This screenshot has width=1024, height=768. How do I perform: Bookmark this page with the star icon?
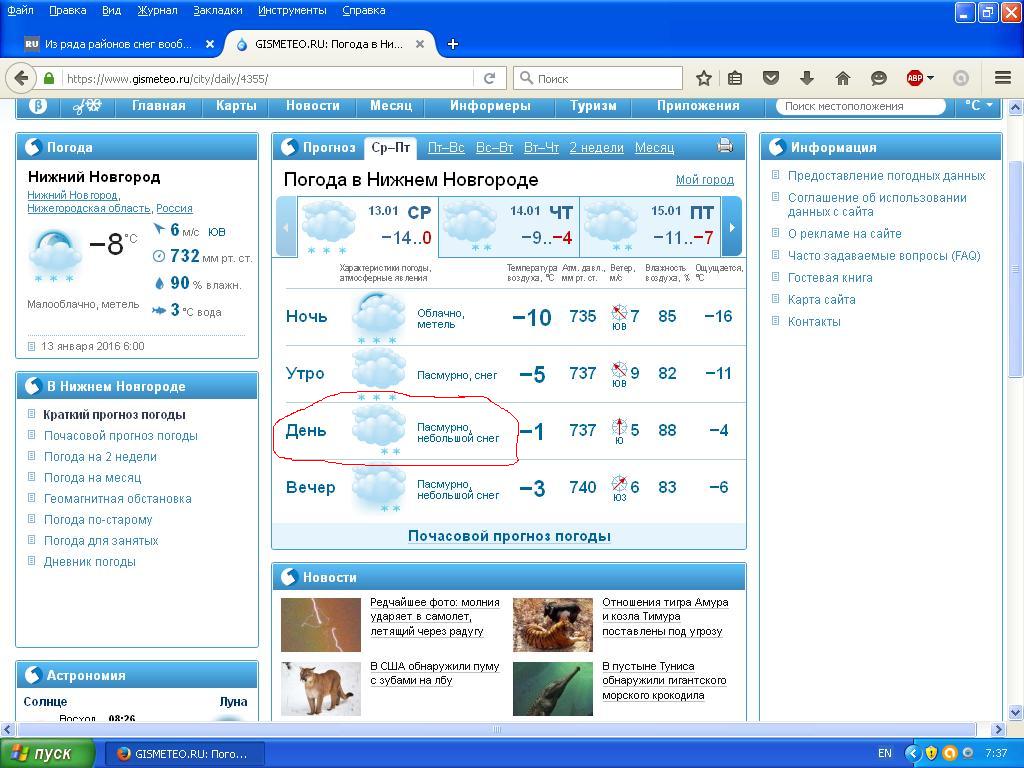(x=704, y=78)
